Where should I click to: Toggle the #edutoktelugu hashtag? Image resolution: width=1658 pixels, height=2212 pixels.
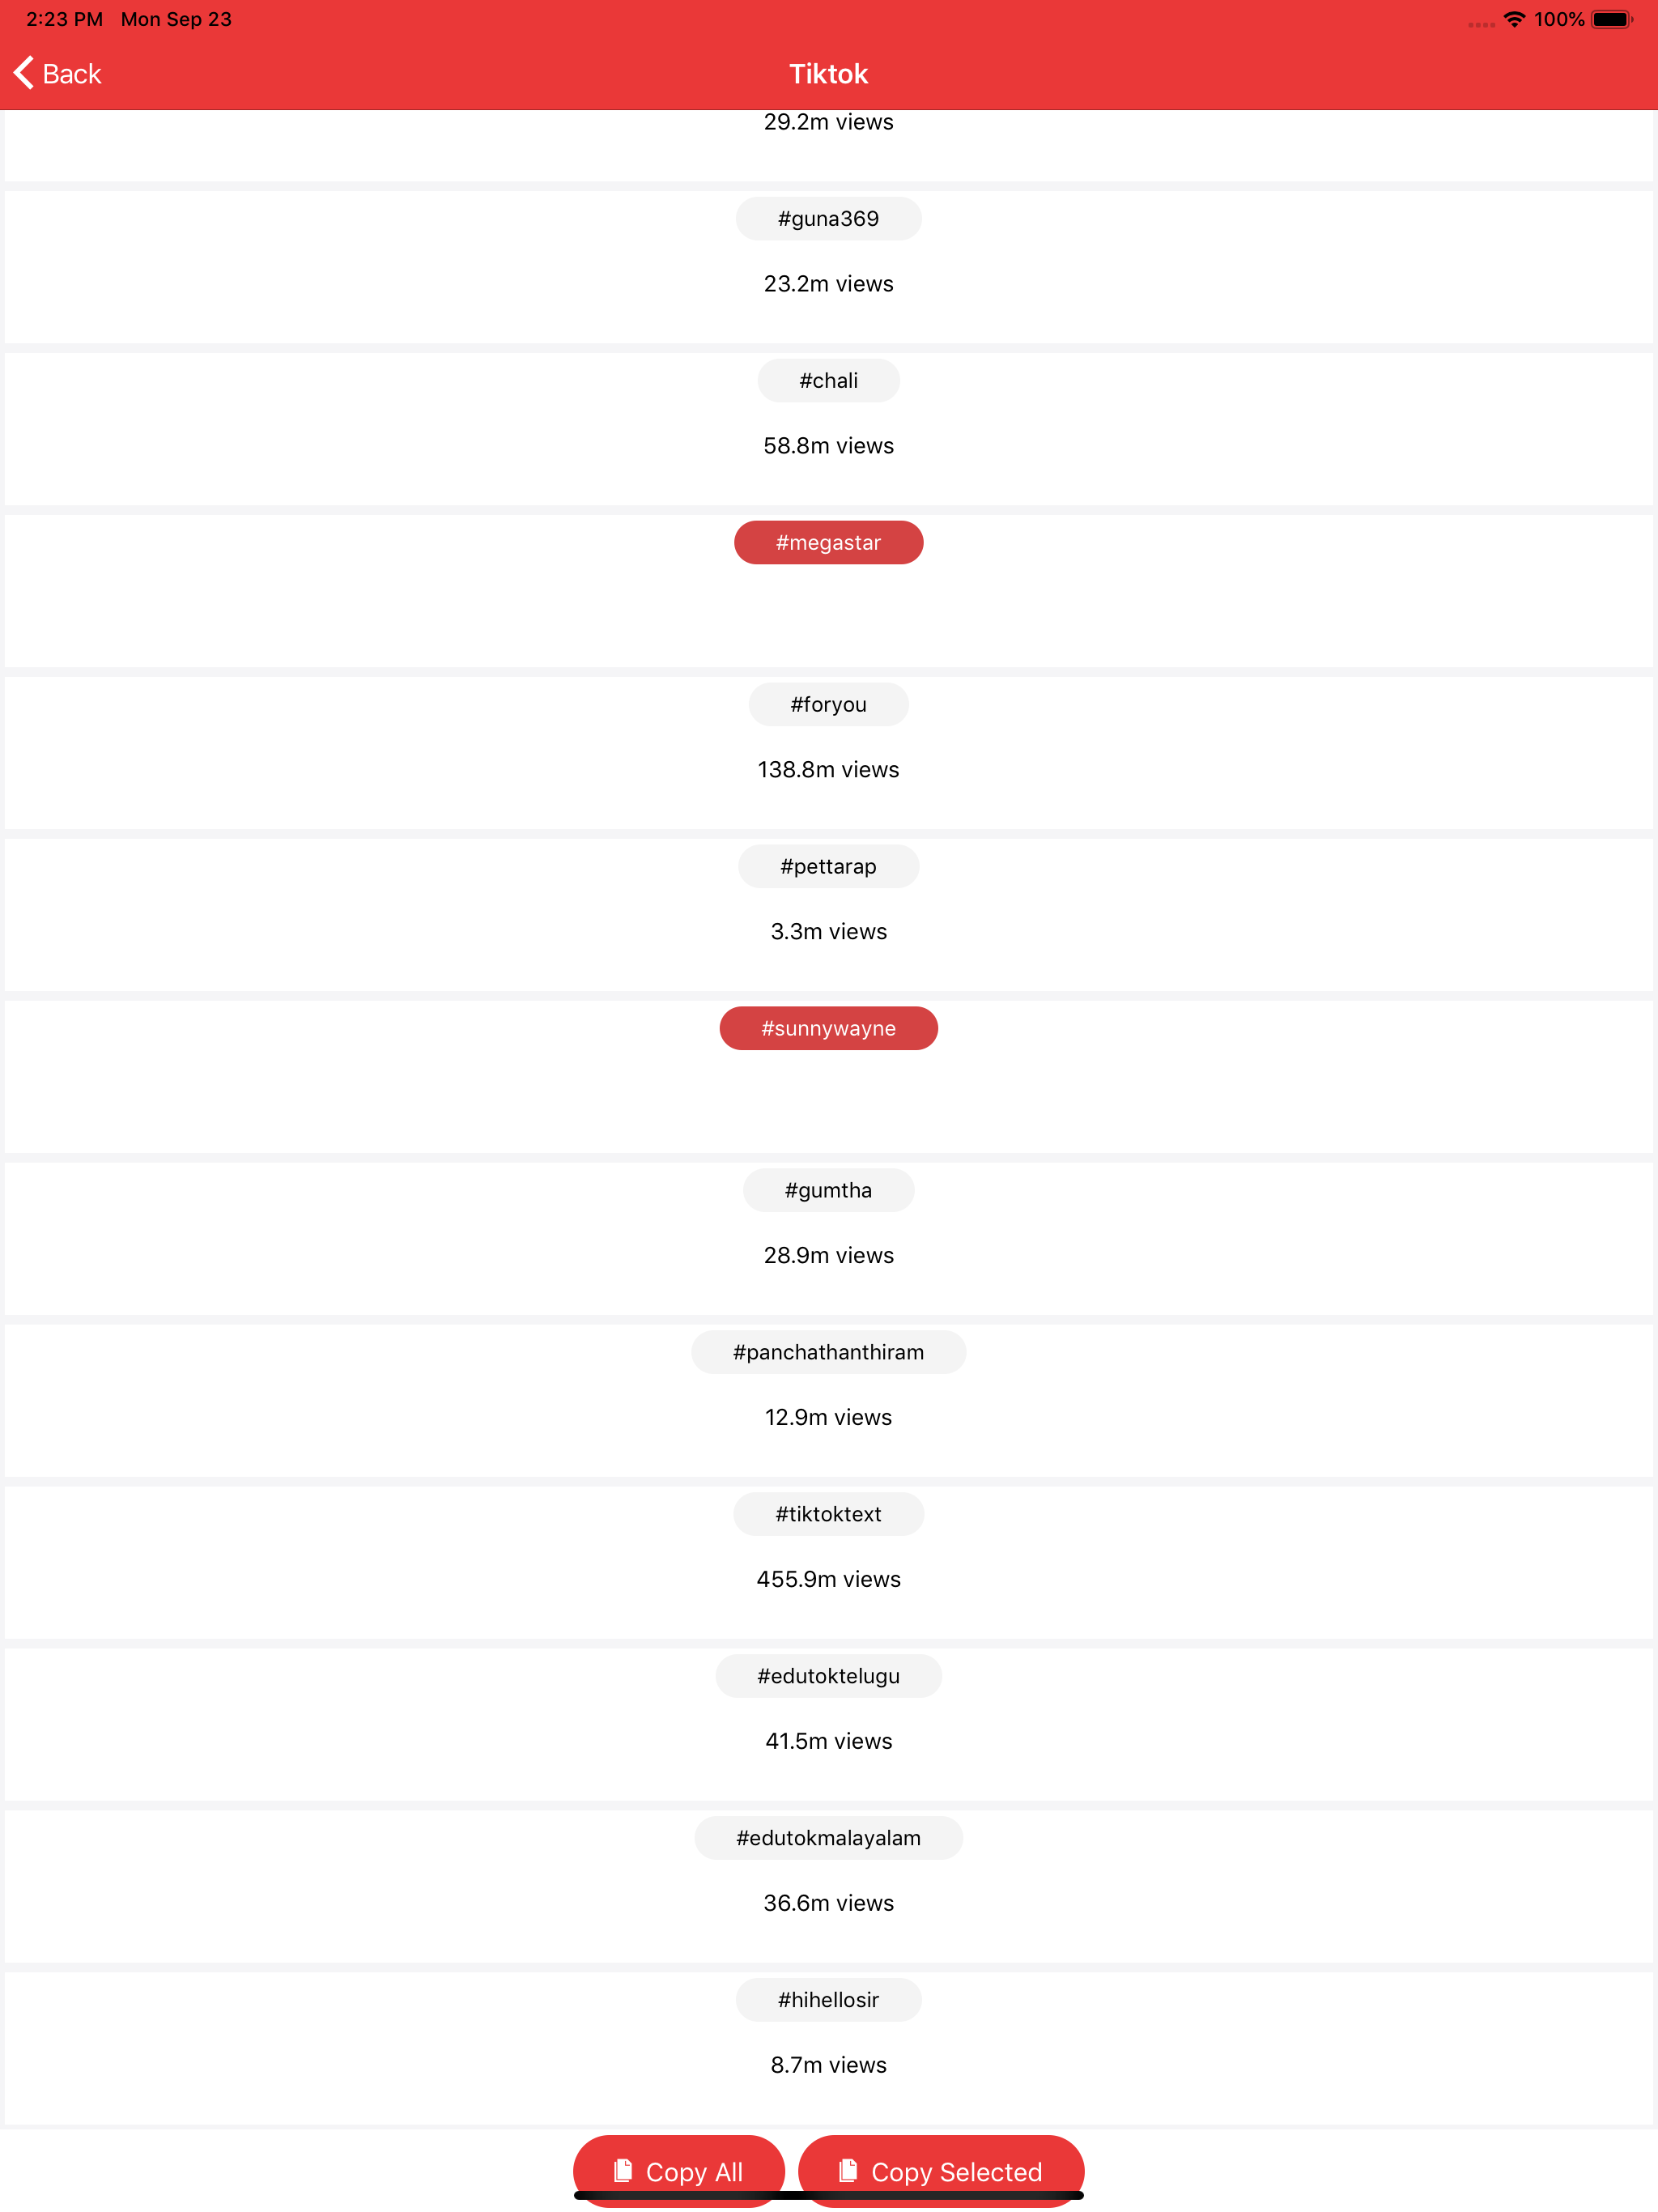tap(828, 1676)
